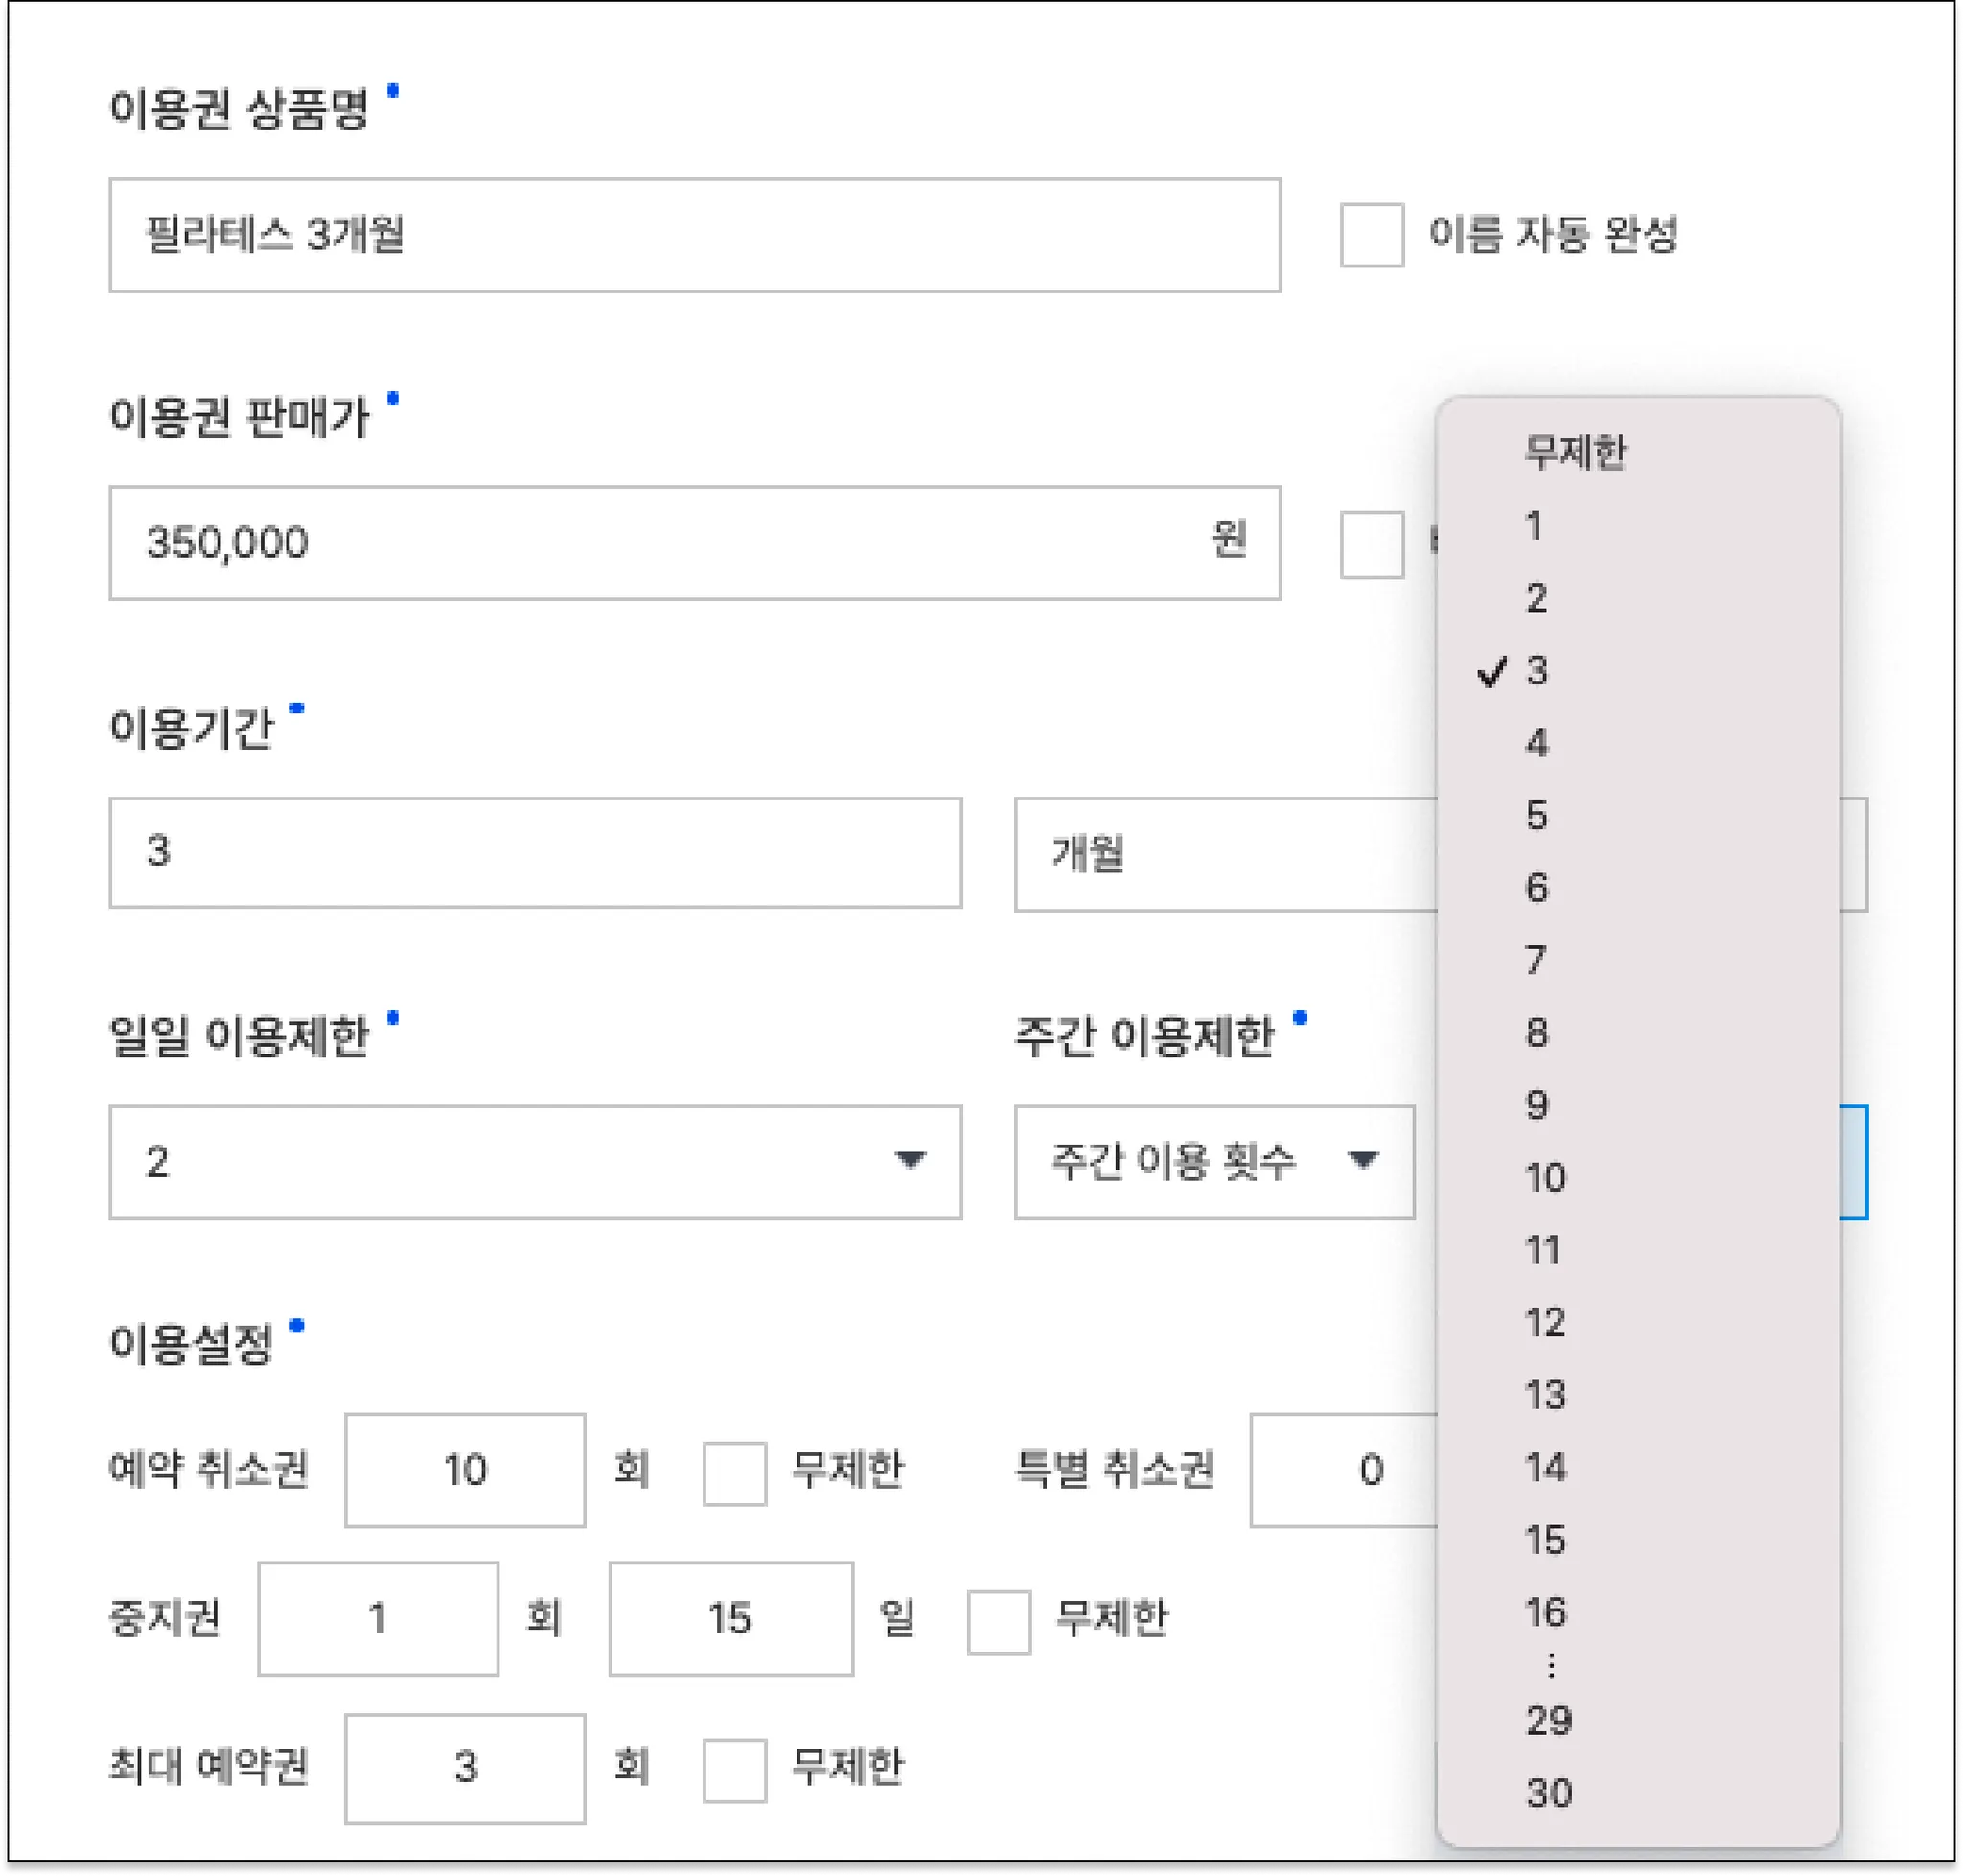The width and height of the screenshot is (1963, 1876).
Task: Select 10 in the dropdown menu
Action: click(x=1545, y=1178)
